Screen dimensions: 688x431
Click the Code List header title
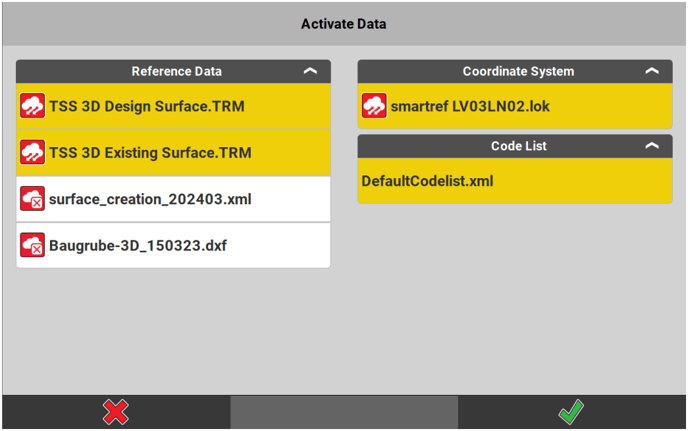[x=518, y=146]
